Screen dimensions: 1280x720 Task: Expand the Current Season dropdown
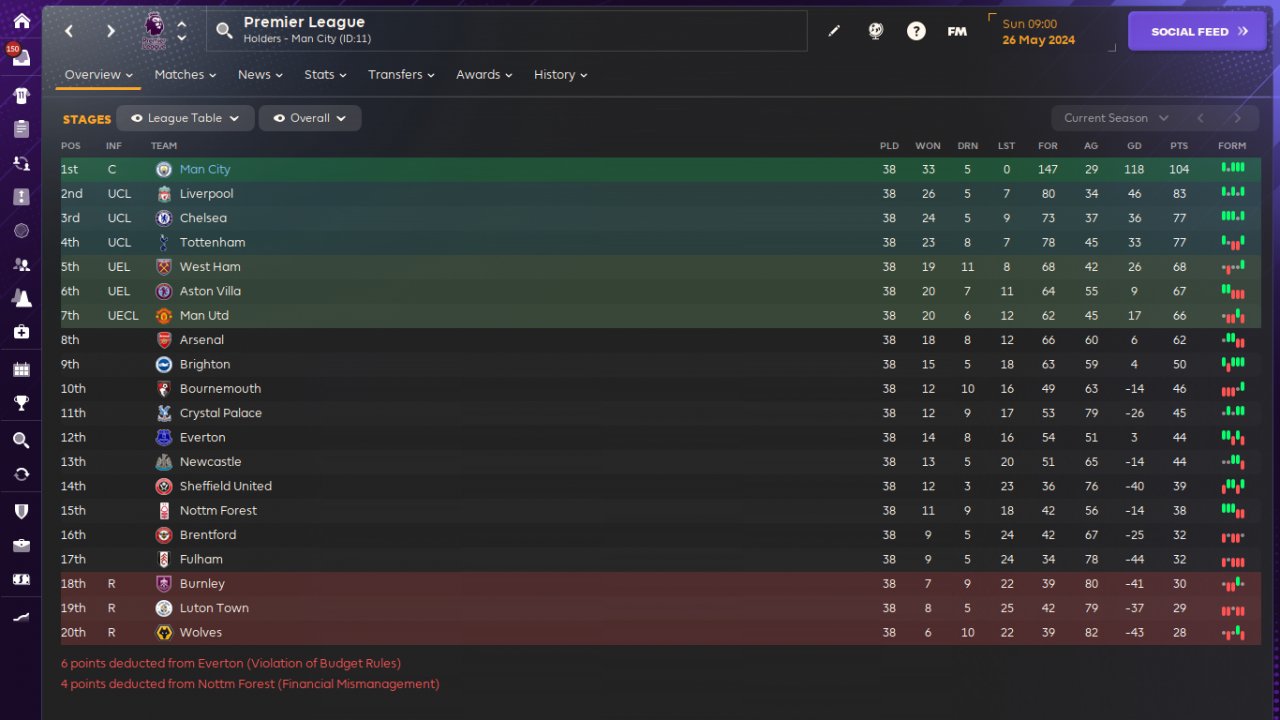pyautogui.click(x=1115, y=118)
